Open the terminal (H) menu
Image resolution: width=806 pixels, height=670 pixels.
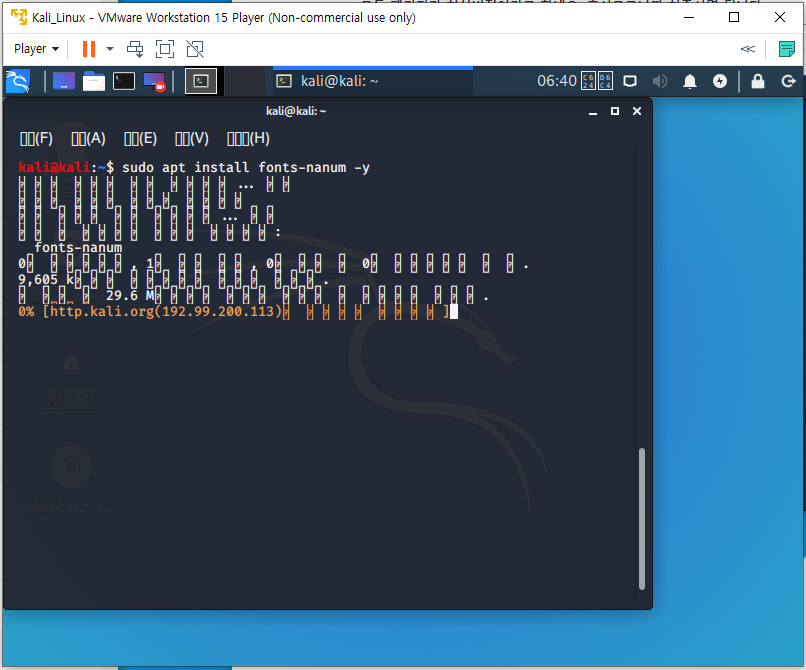click(248, 138)
